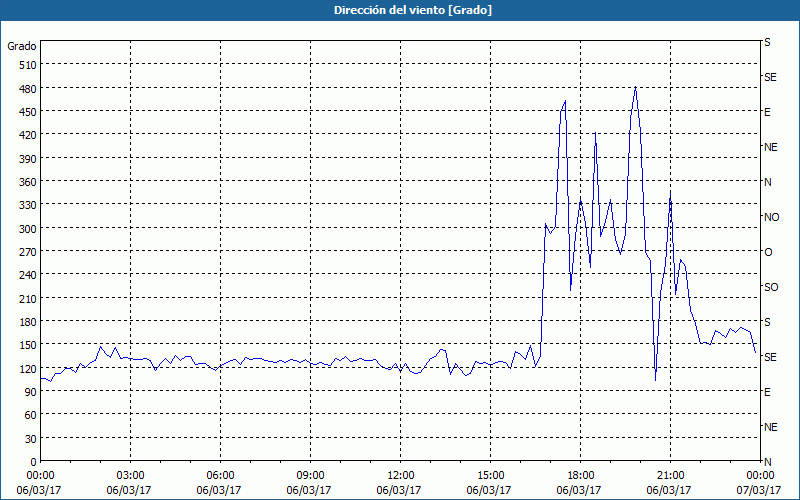Select the 06/03/17 date beneath 18:00
Screen dimensions: 800x500
pos(579,490)
